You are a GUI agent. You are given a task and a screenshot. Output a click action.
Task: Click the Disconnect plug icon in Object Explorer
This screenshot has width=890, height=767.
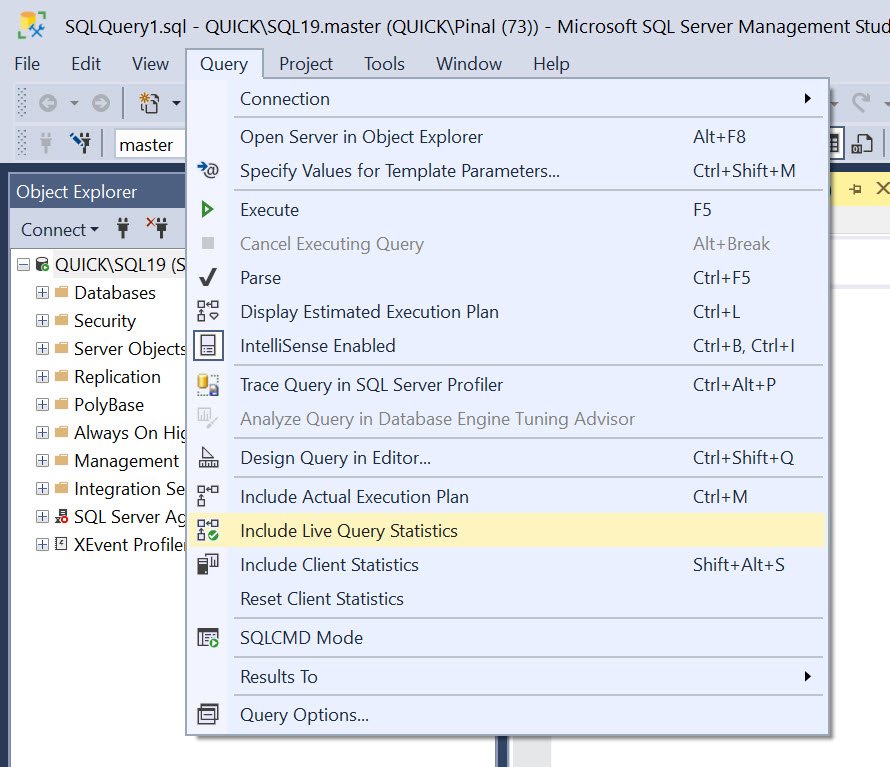[x=157, y=227]
